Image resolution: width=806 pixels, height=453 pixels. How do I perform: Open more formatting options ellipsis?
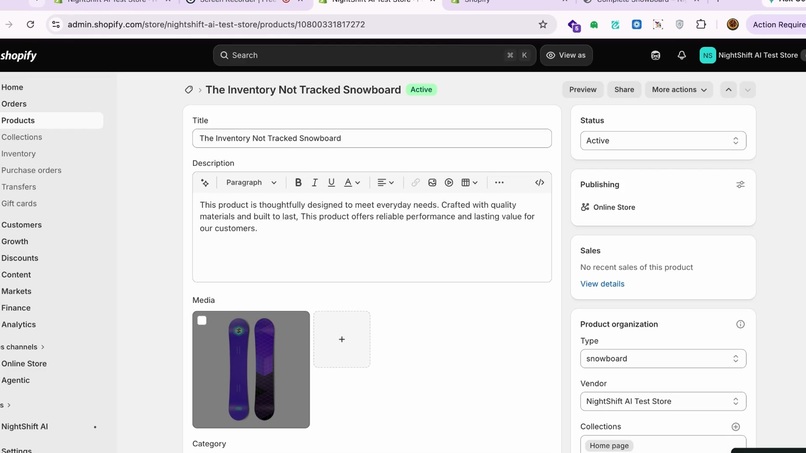[x=499, y=183]
